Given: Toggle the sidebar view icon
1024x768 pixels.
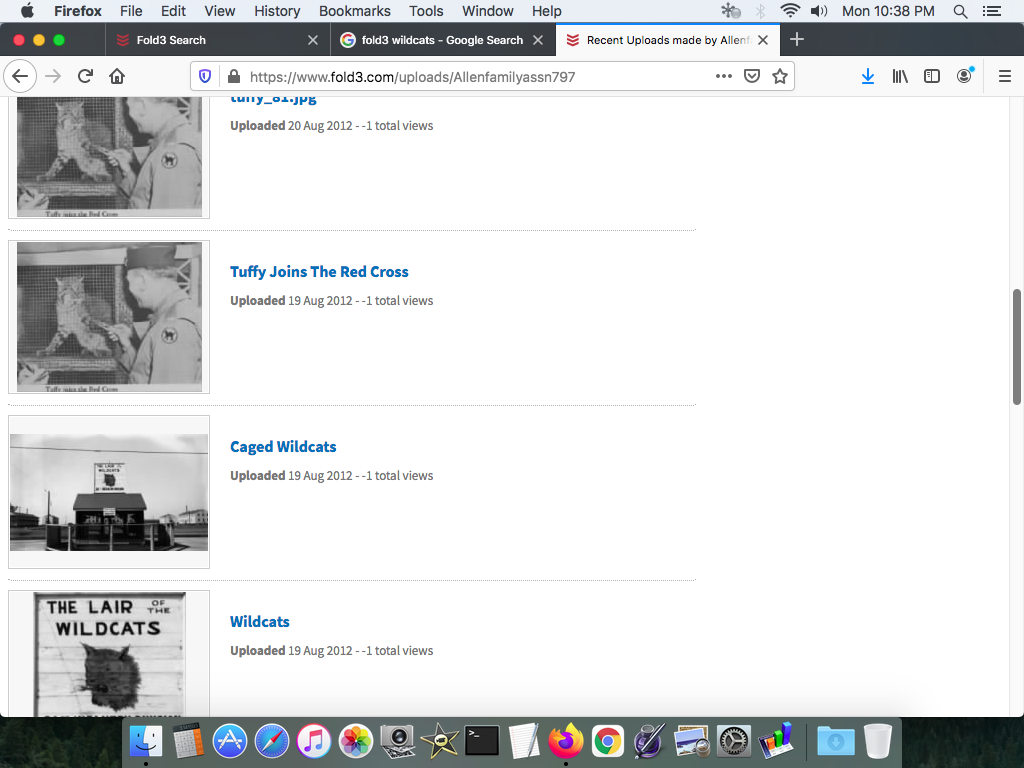Looking at the screenshot, I should [x=932, y=76].
